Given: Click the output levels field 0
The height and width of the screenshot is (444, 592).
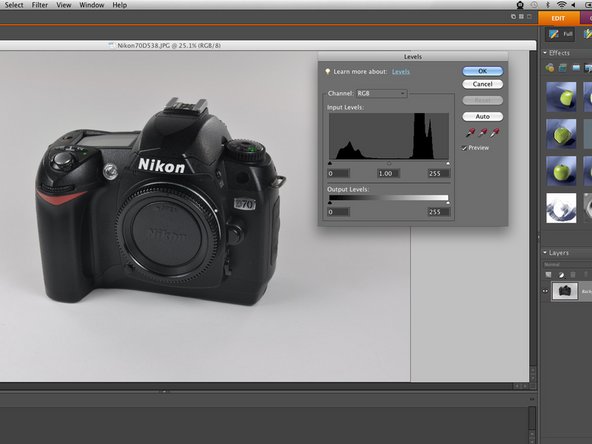Looking at the screenshot, I should click(338, 212).
